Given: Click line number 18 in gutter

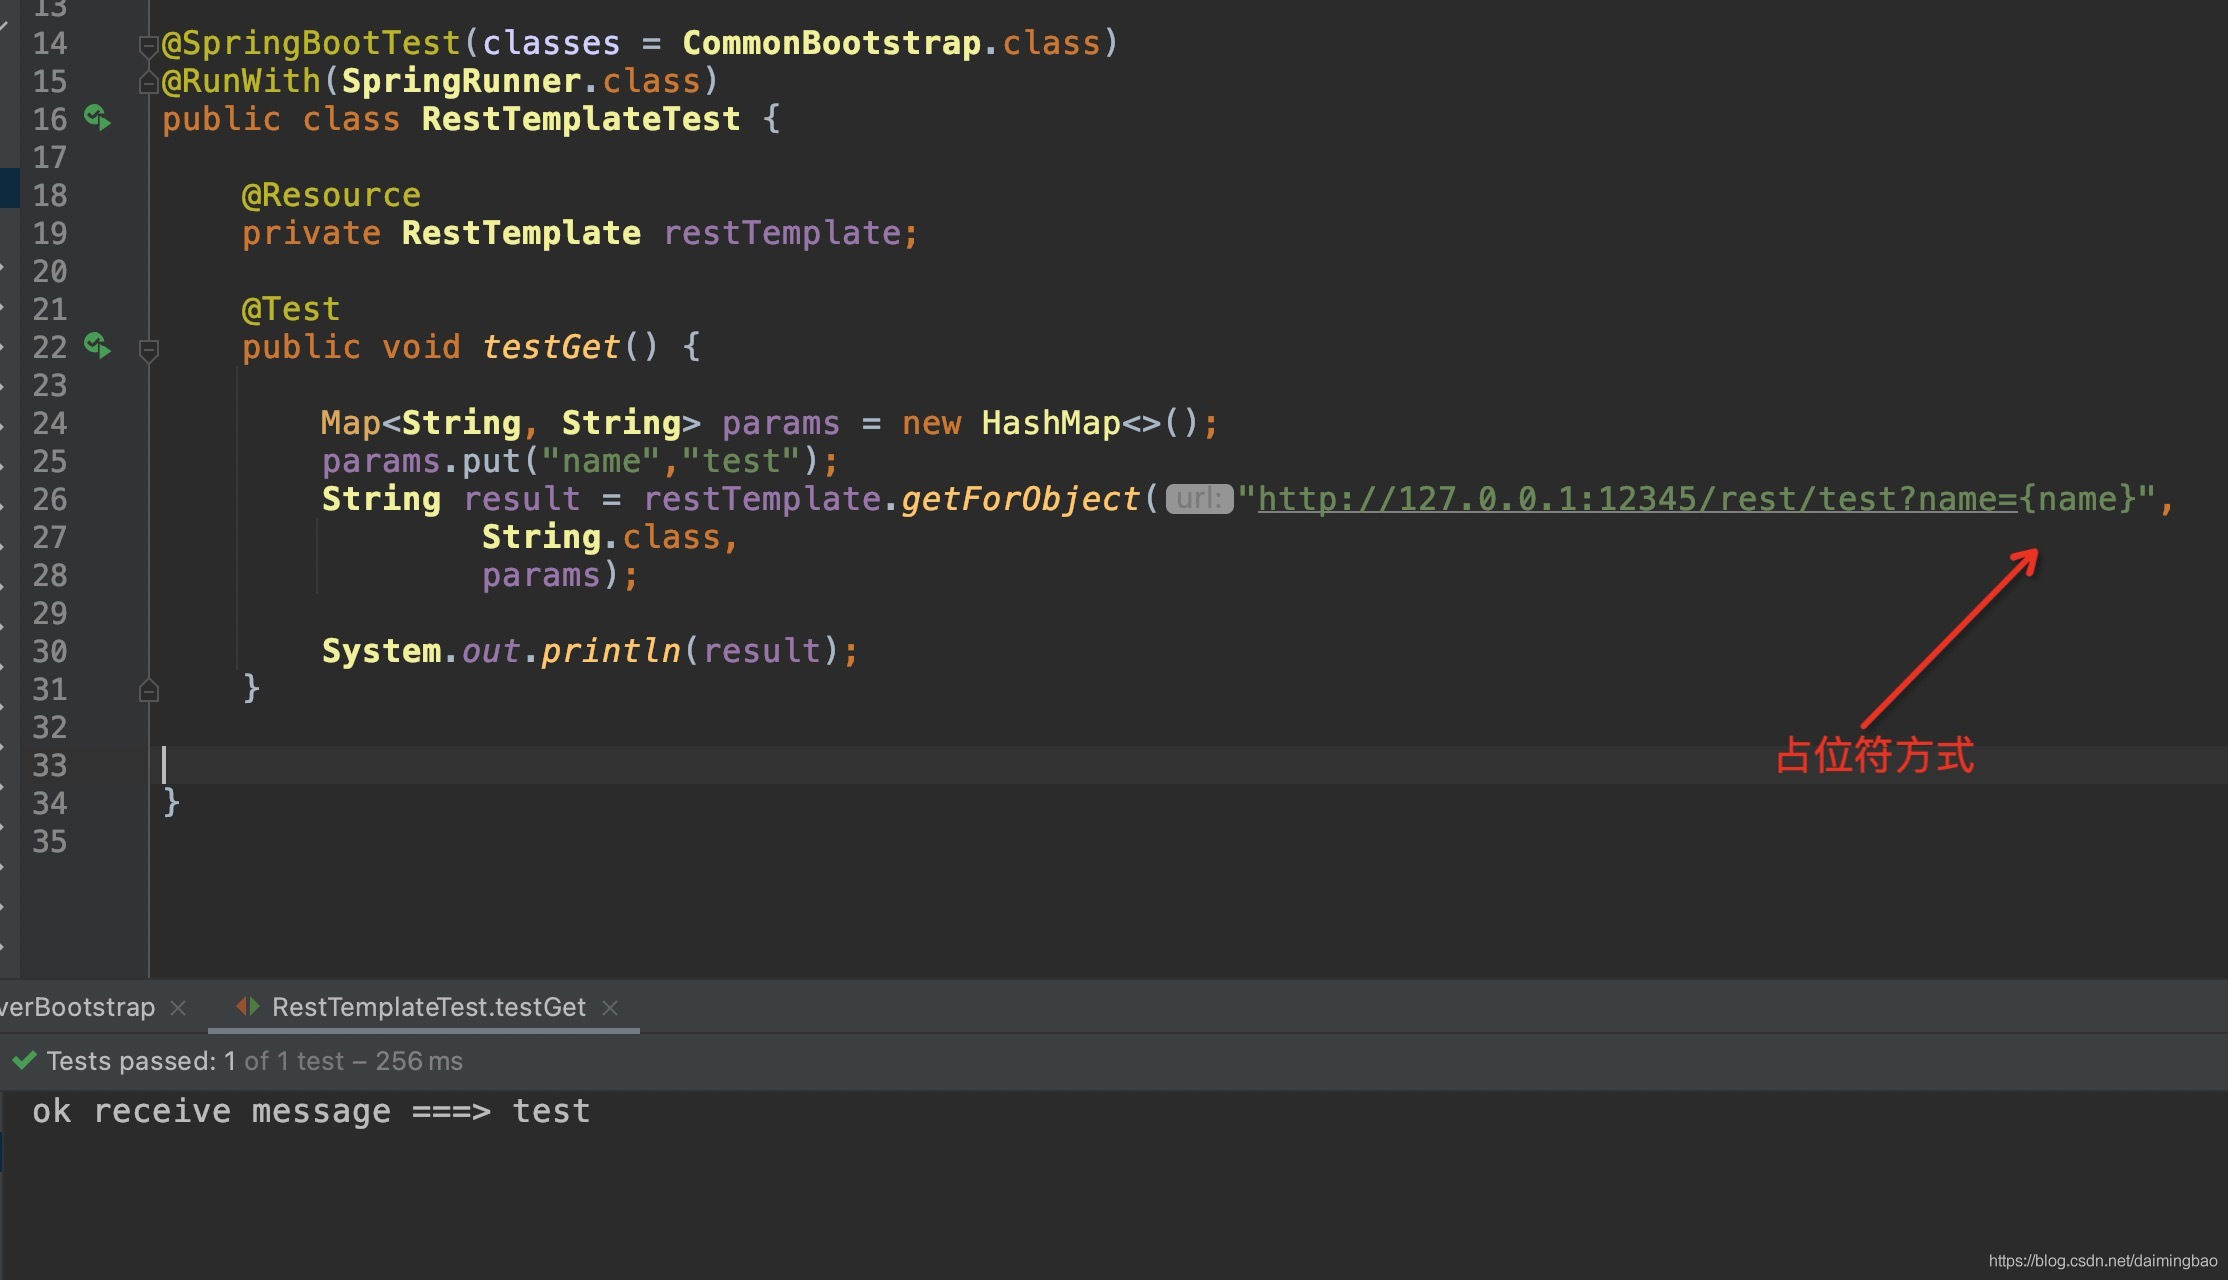Looking at the screenshot, I should pos(49,195).
